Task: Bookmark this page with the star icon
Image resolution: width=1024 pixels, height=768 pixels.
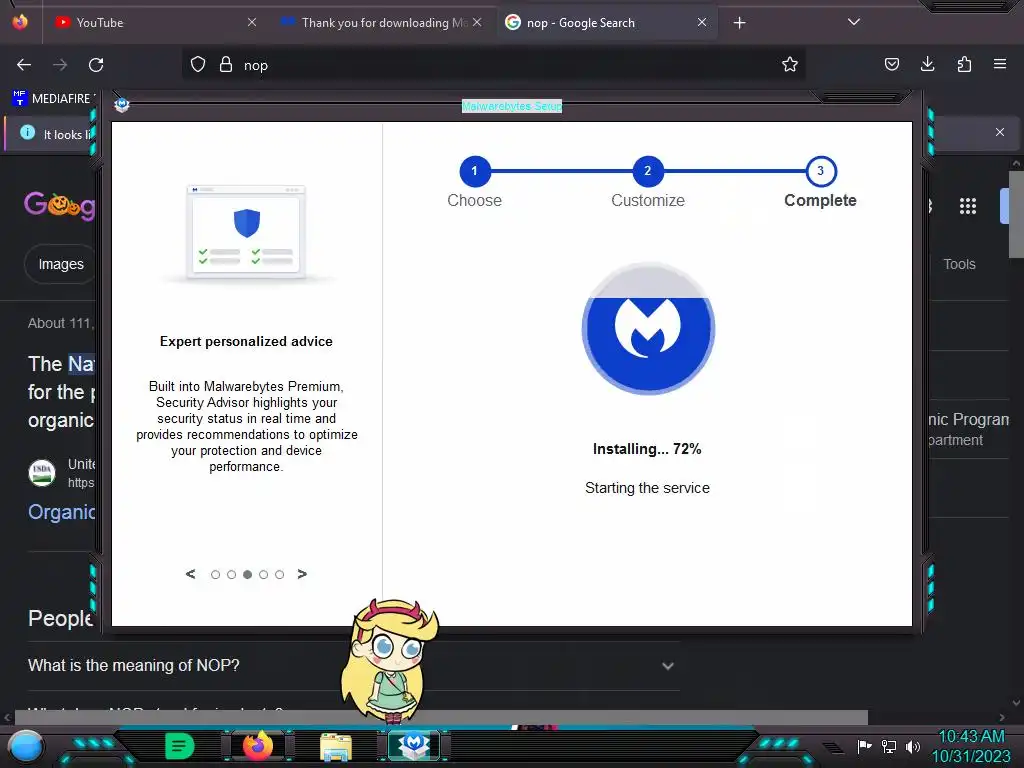Action: 790,64
